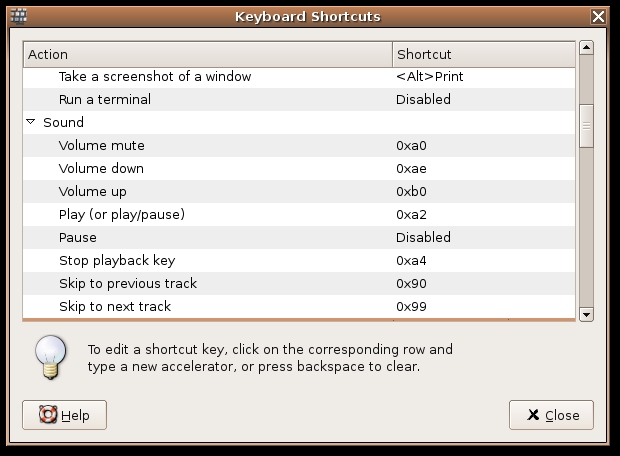Collapse the Sound category
The width and height of the screenshot is (620, 456).
pos(31,122)
